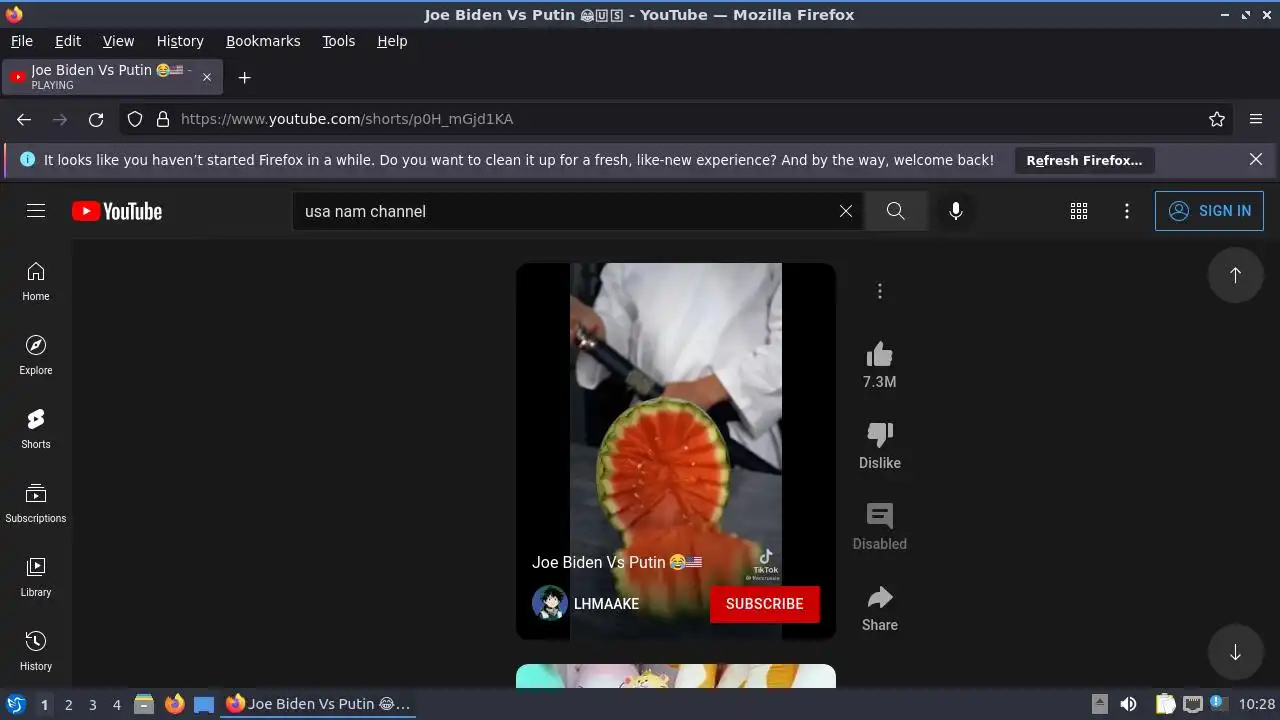The height and width of the screenshot is (720, 1280).
Task: Click the next short thumbnail below
Action: 676,676
